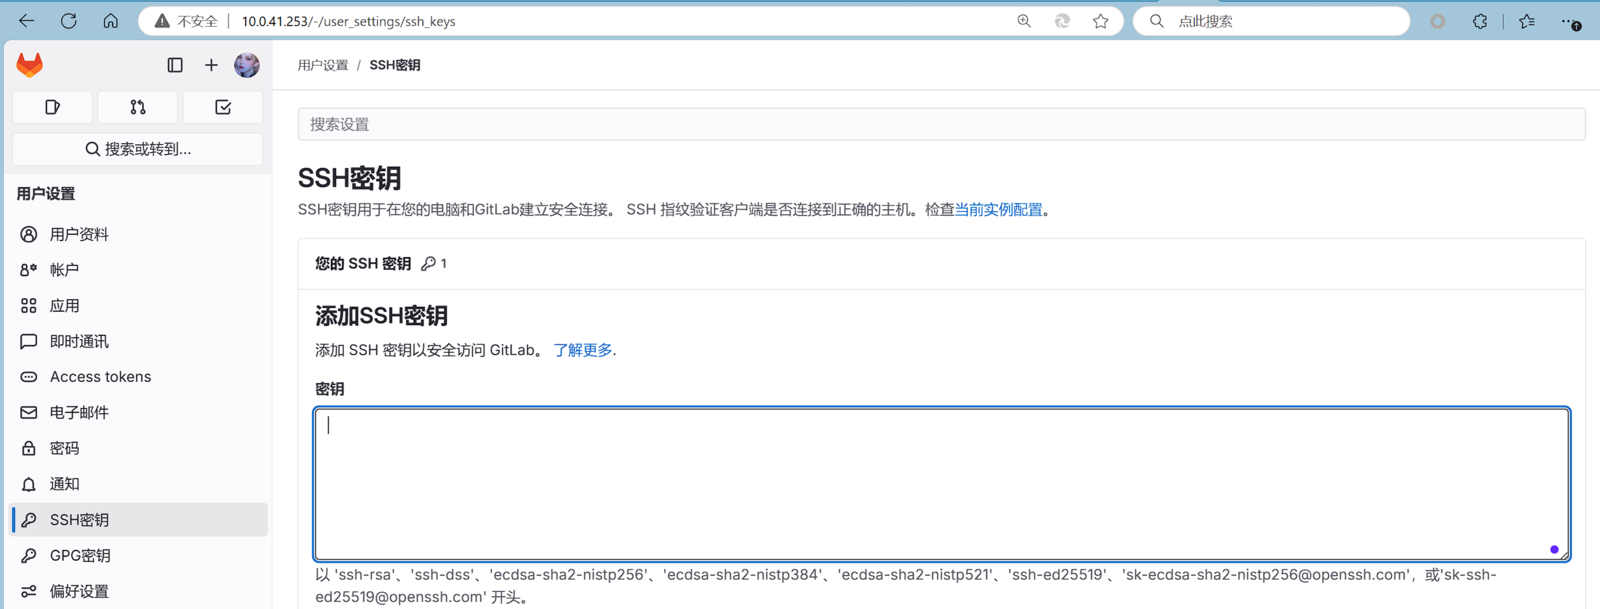Open merge requests icon button
This screenshot has width=1600, height=609.
(x=138, y=107)
